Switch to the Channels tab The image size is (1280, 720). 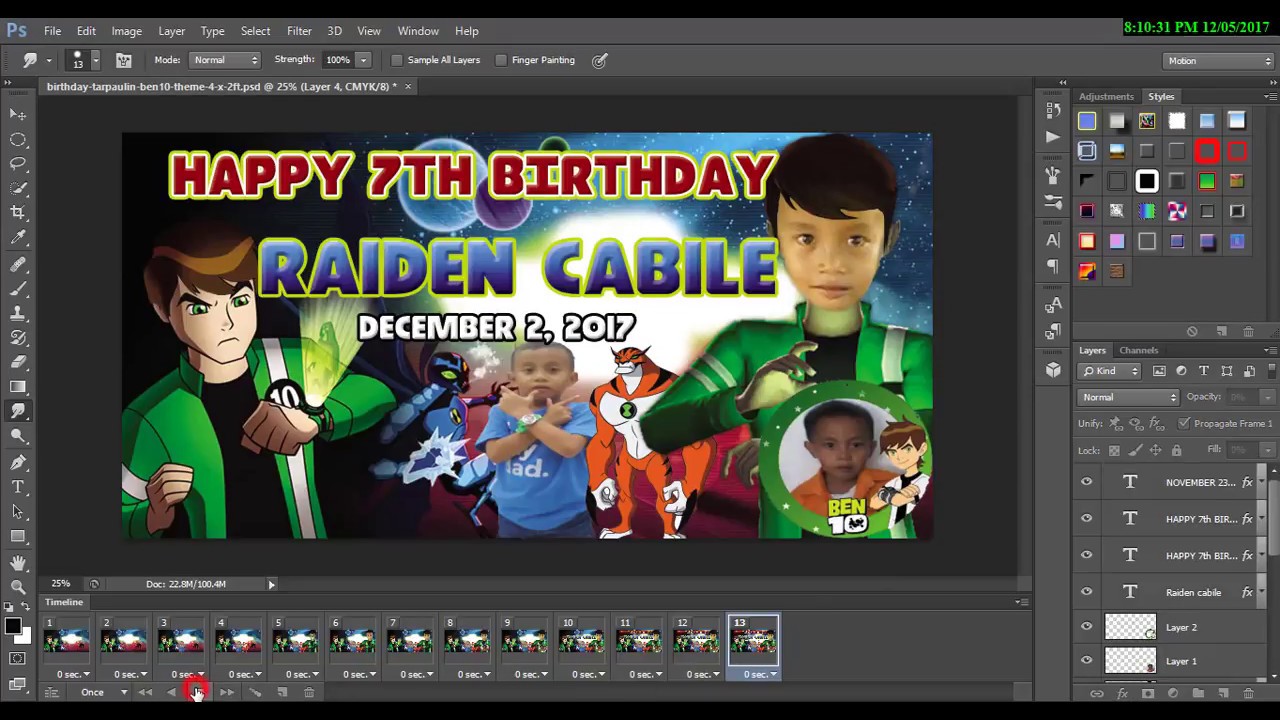[1138, 350]
